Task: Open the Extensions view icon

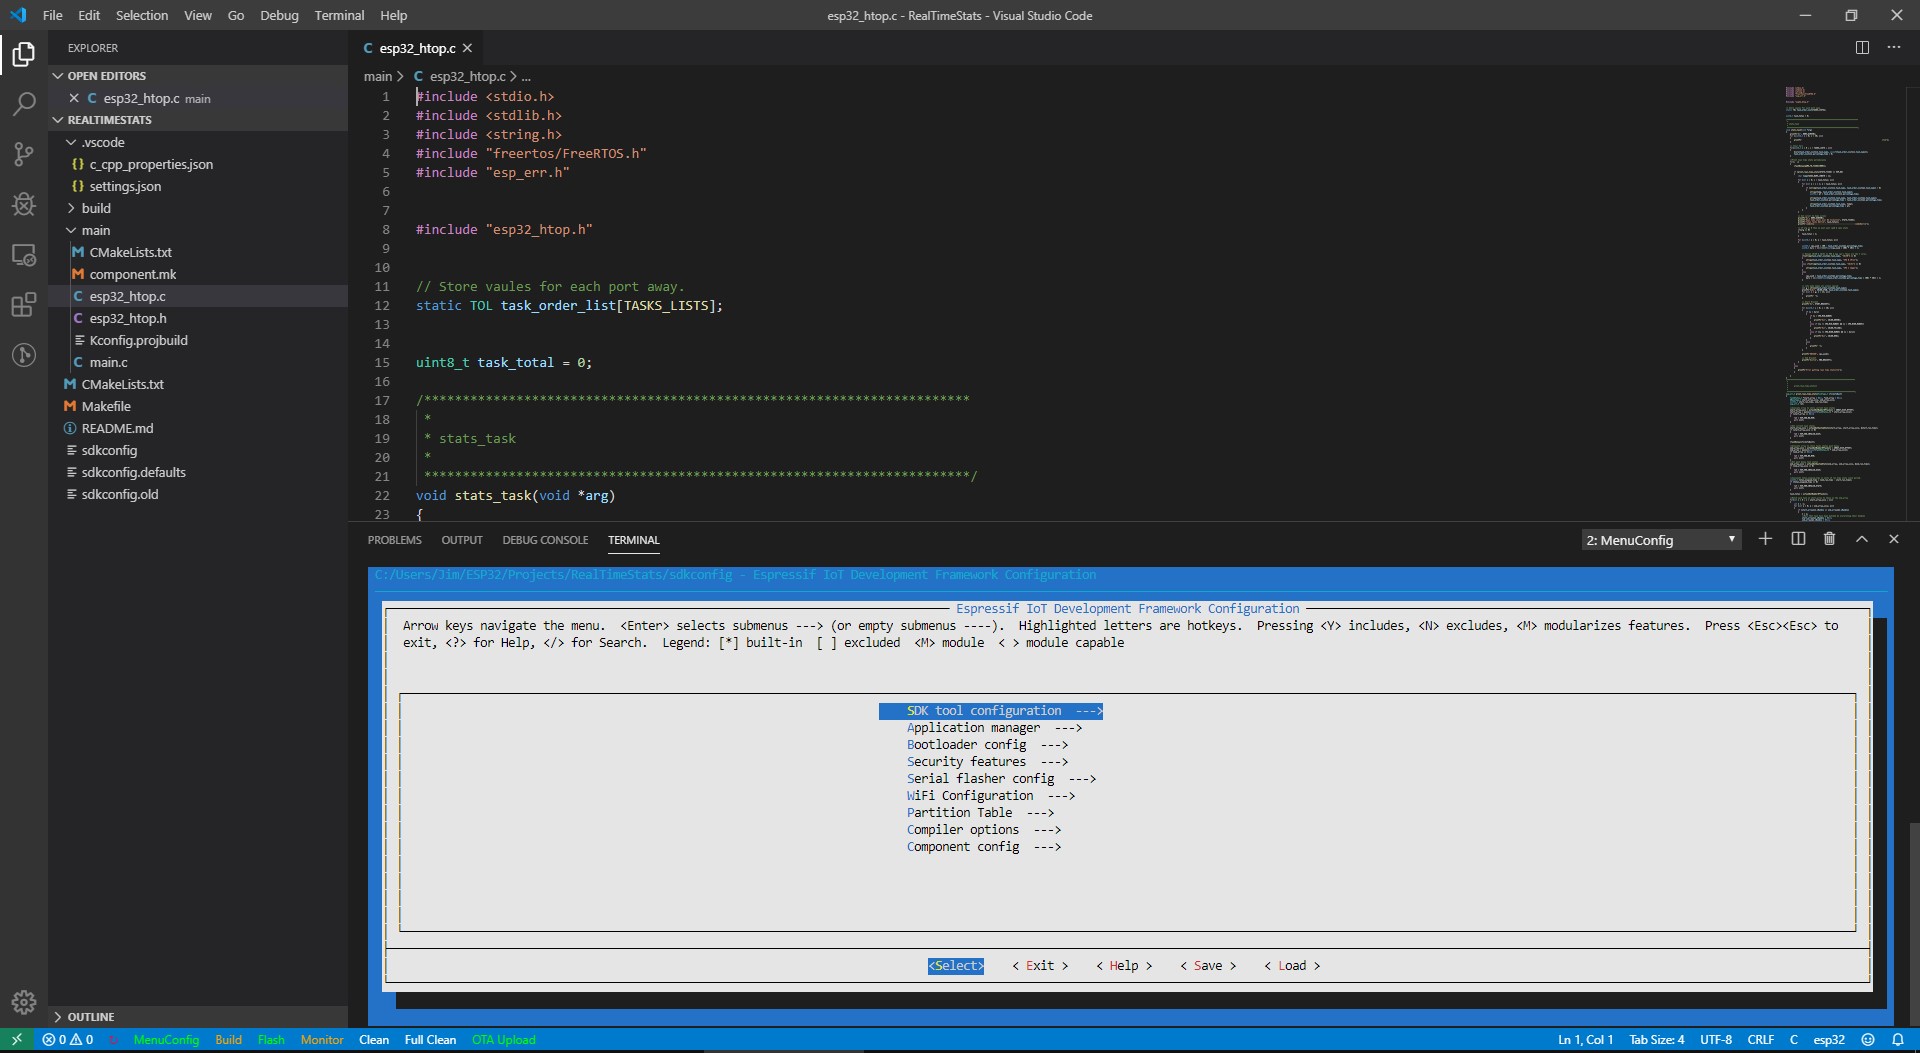Action: point(24,305)
